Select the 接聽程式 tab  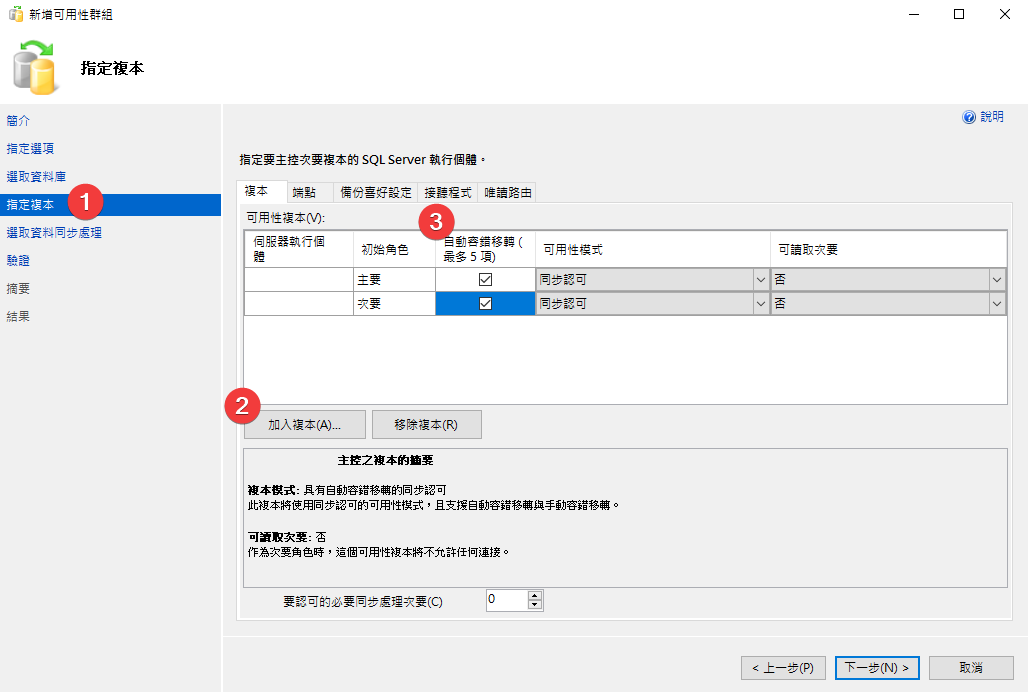click(447, 192)
